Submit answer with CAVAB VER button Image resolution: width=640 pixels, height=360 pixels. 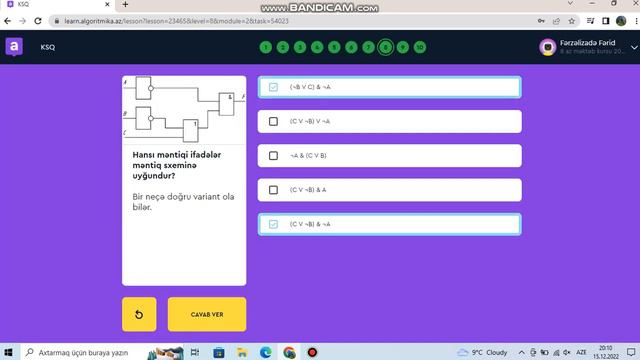[x=207, y=314]
